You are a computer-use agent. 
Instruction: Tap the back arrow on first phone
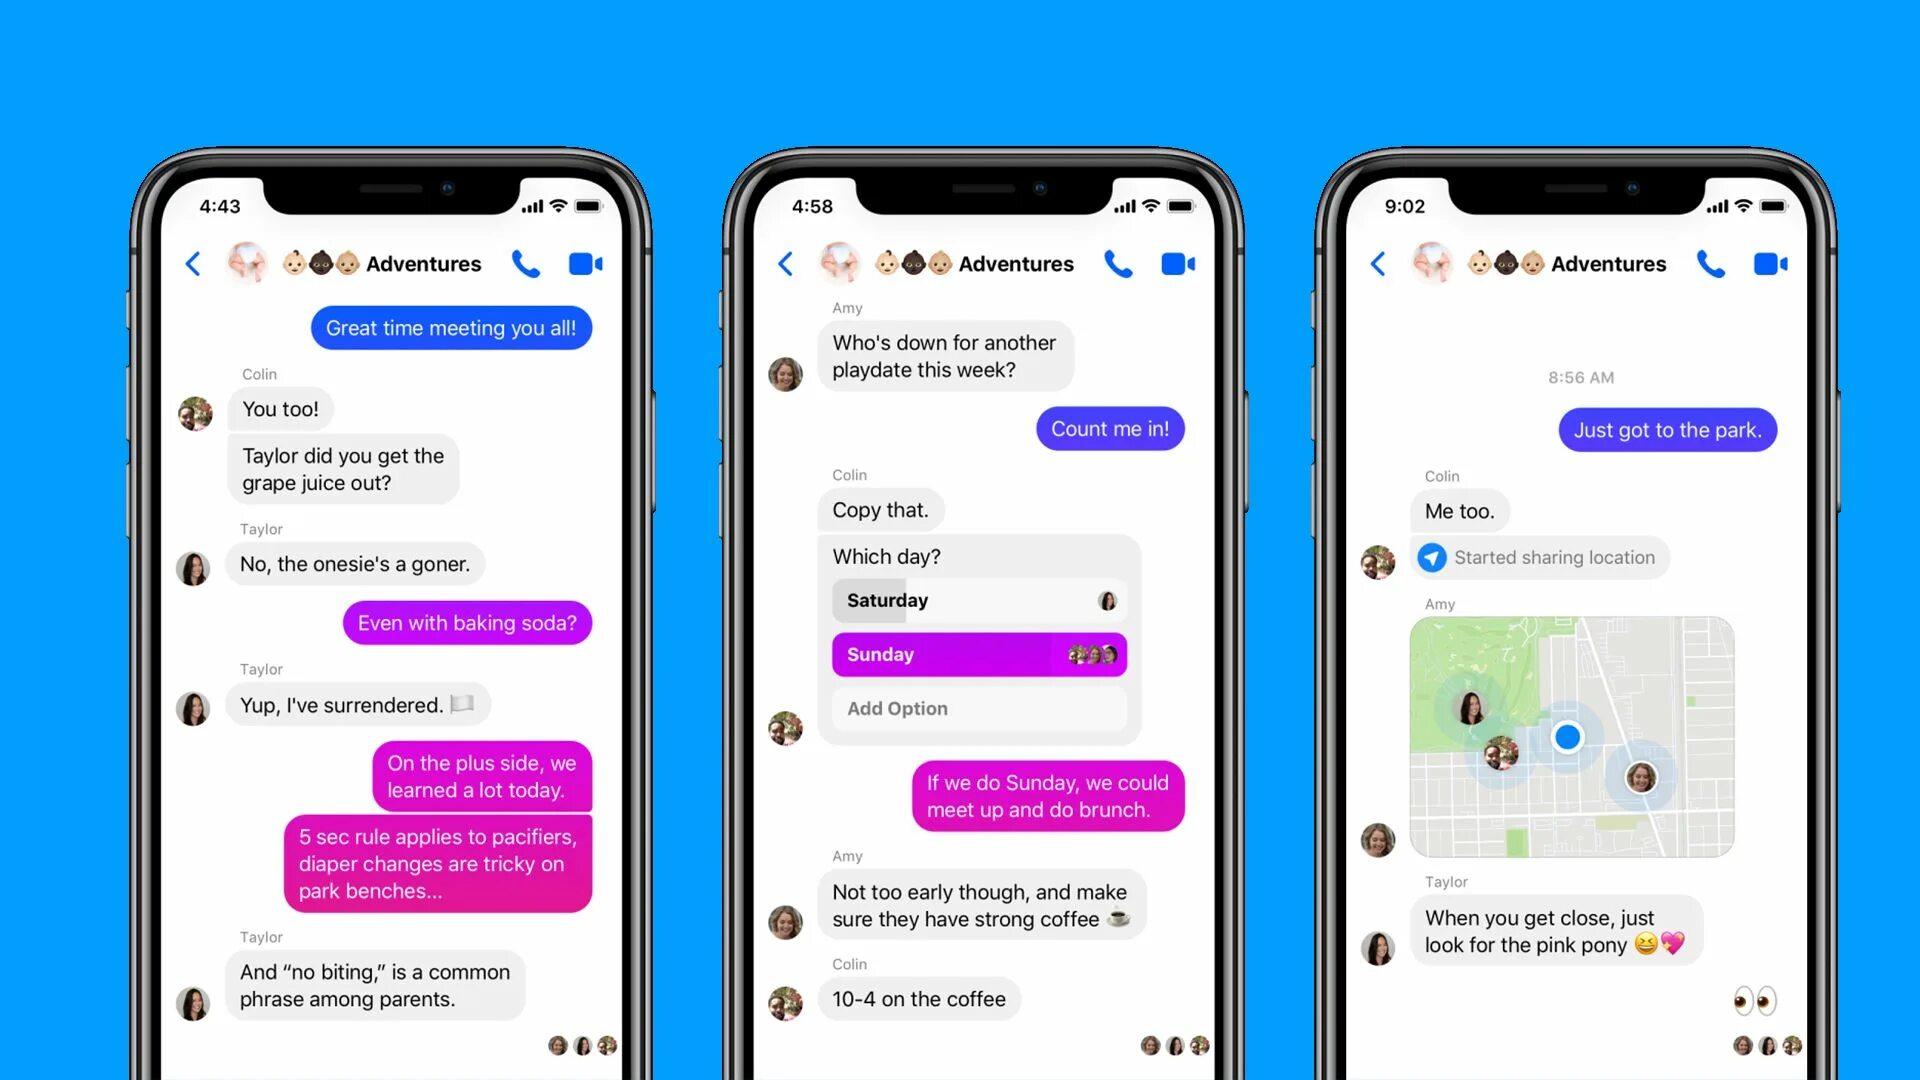(x=193, y=264)
